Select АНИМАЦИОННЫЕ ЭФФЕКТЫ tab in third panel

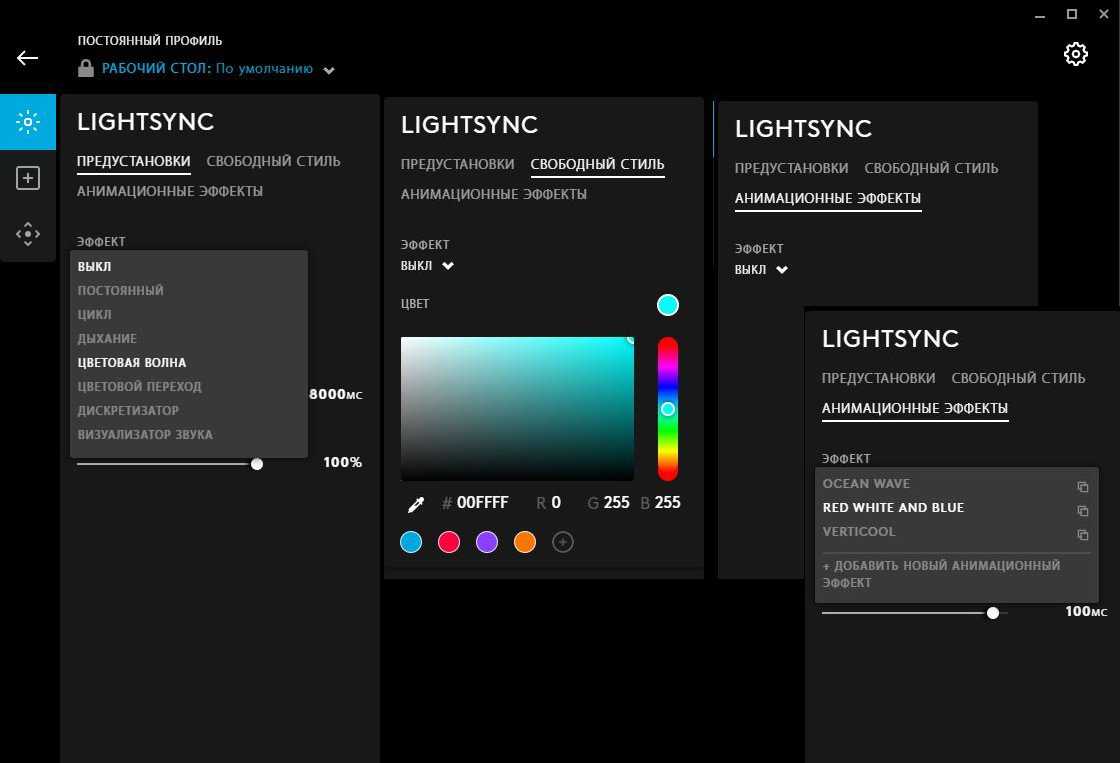(x=828, y=199)
